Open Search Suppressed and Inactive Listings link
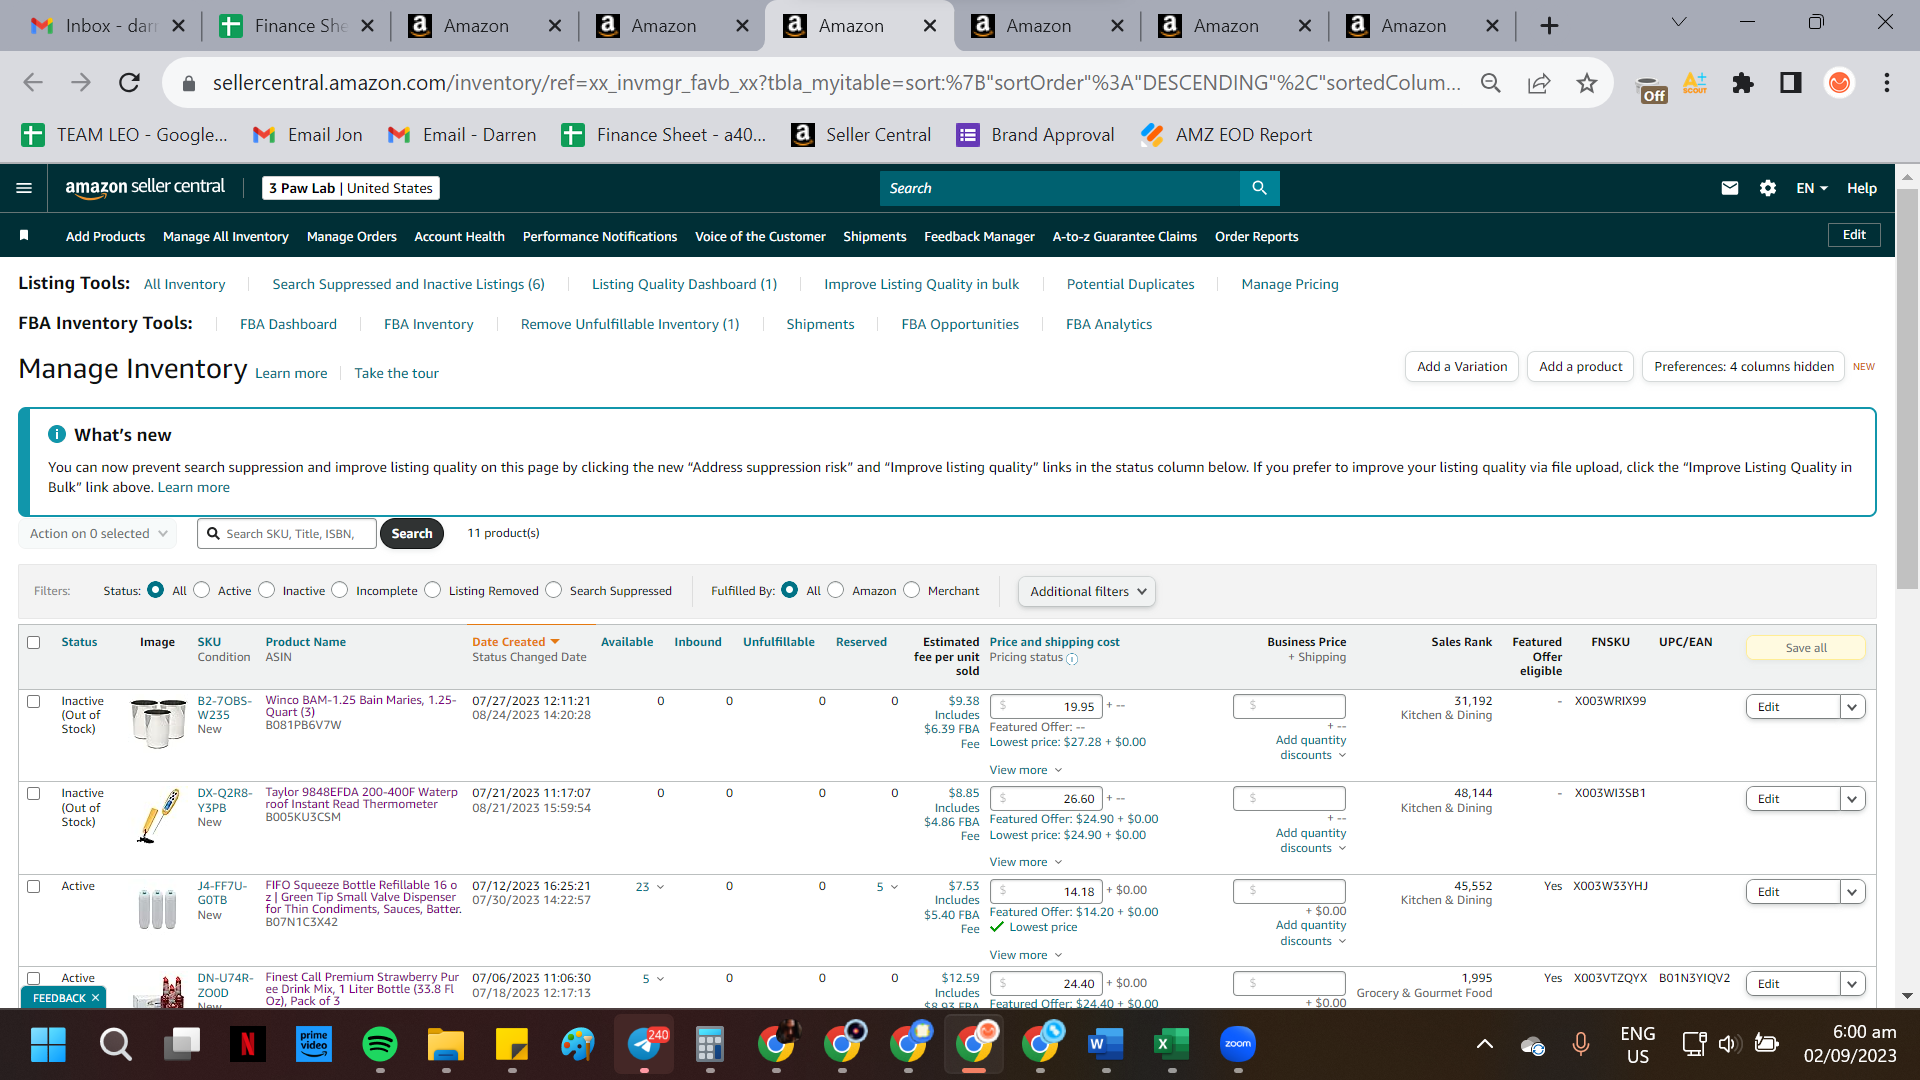Viewport: 1920px width, 1080px height. pos(408,284)
